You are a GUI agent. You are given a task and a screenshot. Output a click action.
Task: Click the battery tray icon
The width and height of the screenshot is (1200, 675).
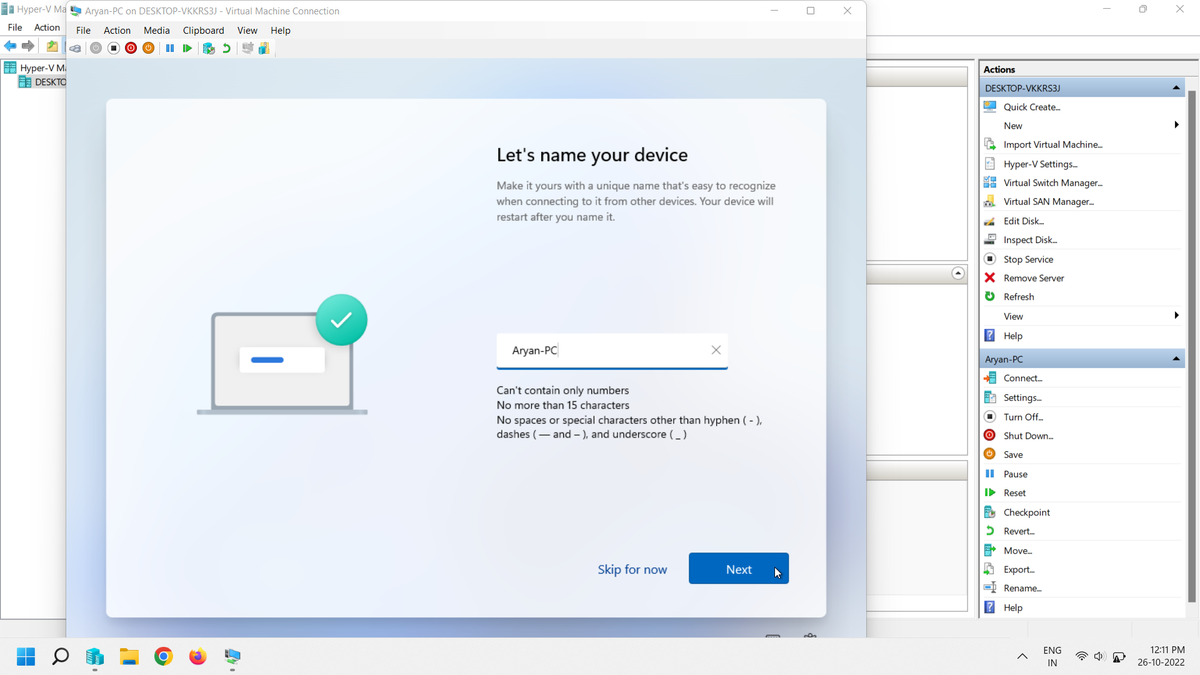pos(1119,656)
